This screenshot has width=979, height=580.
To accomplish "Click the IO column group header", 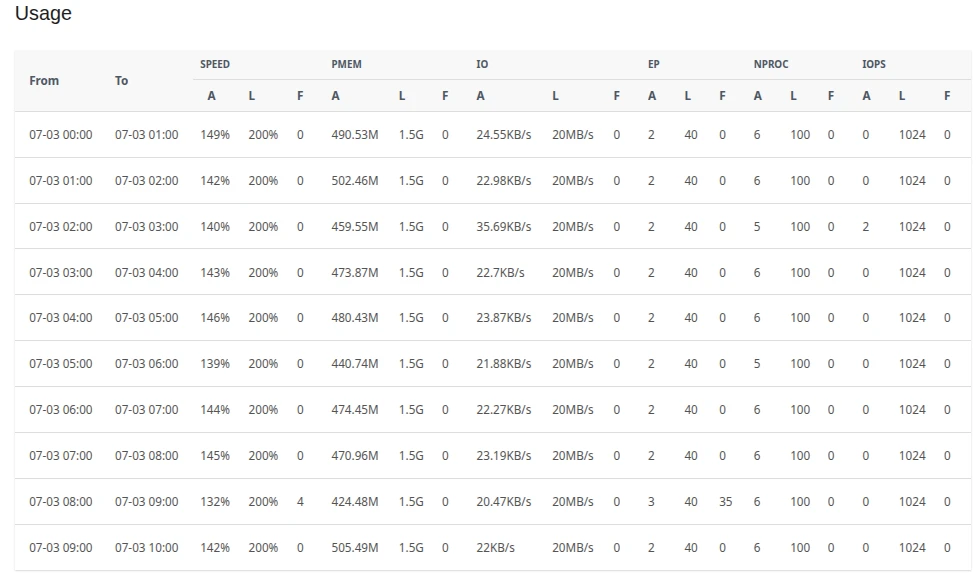I will point(482,64).
